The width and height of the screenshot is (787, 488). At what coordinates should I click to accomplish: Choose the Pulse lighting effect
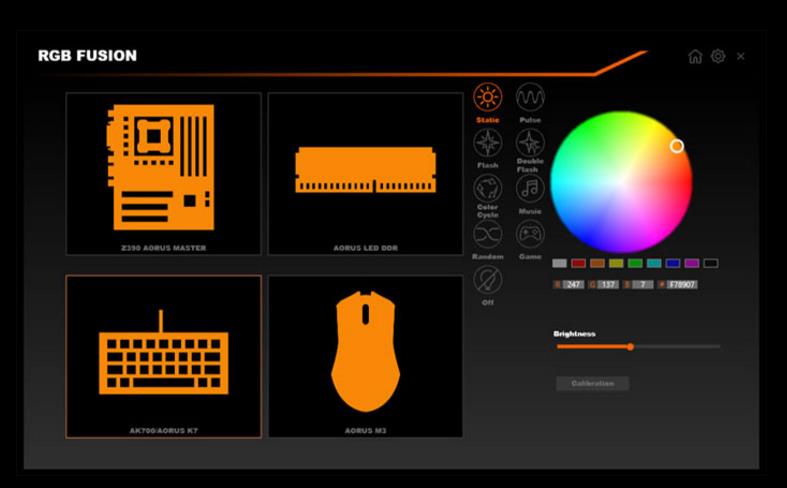(530, 97)
